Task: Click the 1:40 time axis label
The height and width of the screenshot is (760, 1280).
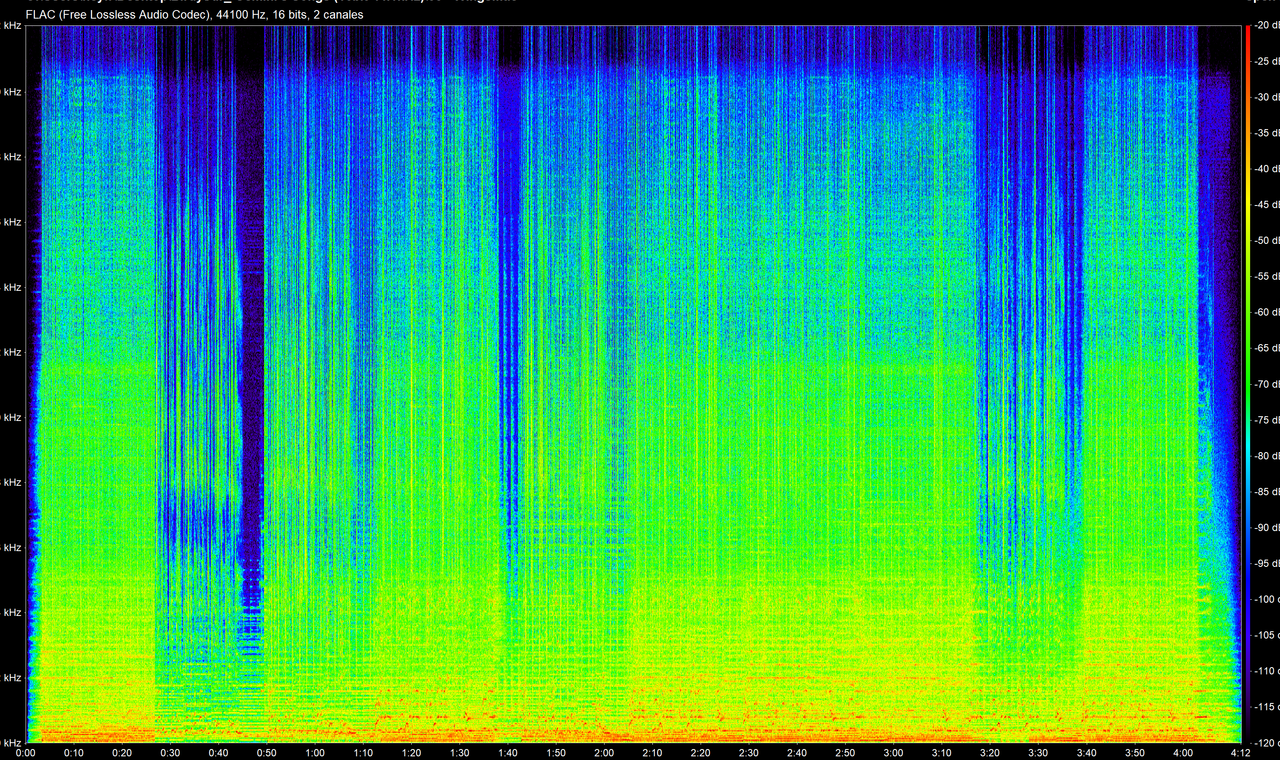Action: [508, 752]
